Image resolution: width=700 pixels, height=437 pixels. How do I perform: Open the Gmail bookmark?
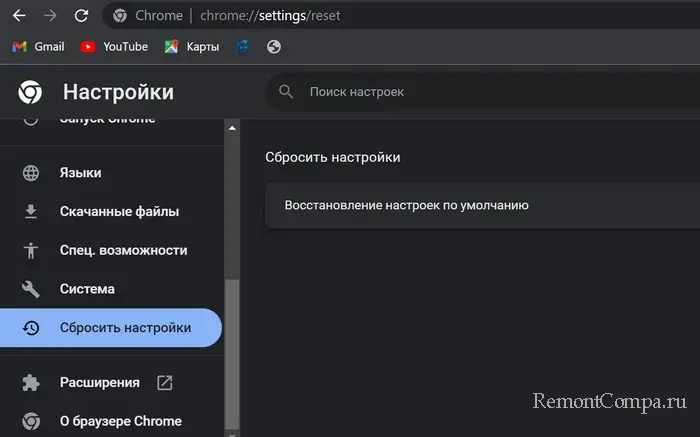pyautogui.click(x=38, y=46)
